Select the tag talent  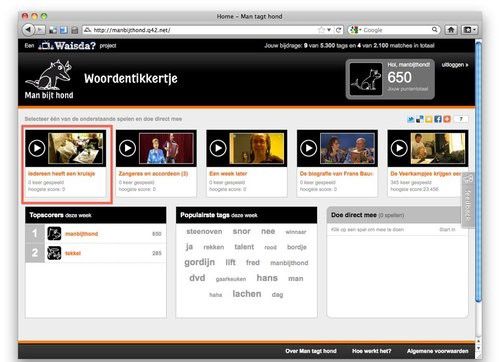pos(244,247)
